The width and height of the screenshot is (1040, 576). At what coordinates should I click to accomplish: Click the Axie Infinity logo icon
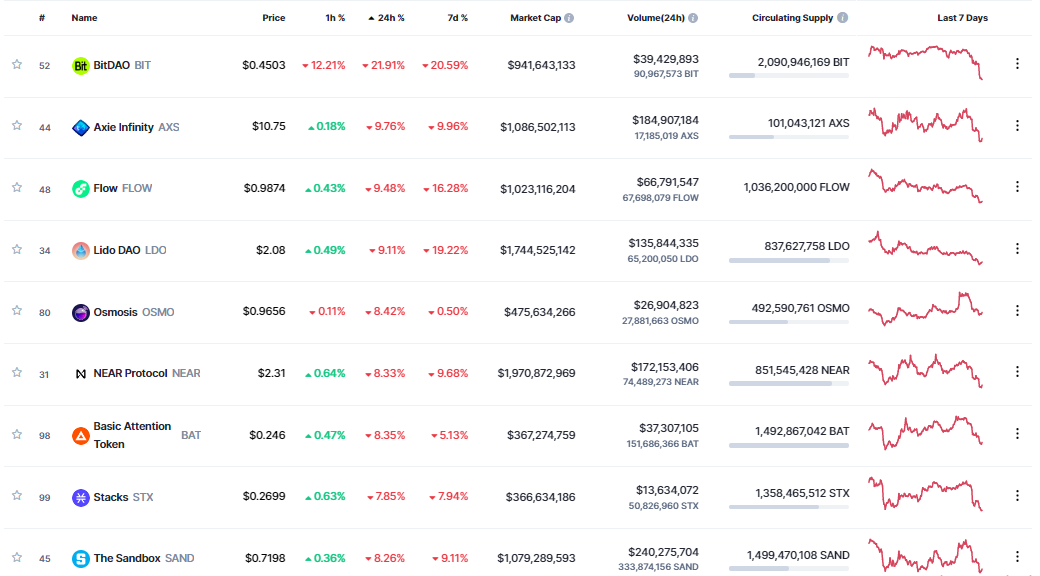[x=81, y=127]
